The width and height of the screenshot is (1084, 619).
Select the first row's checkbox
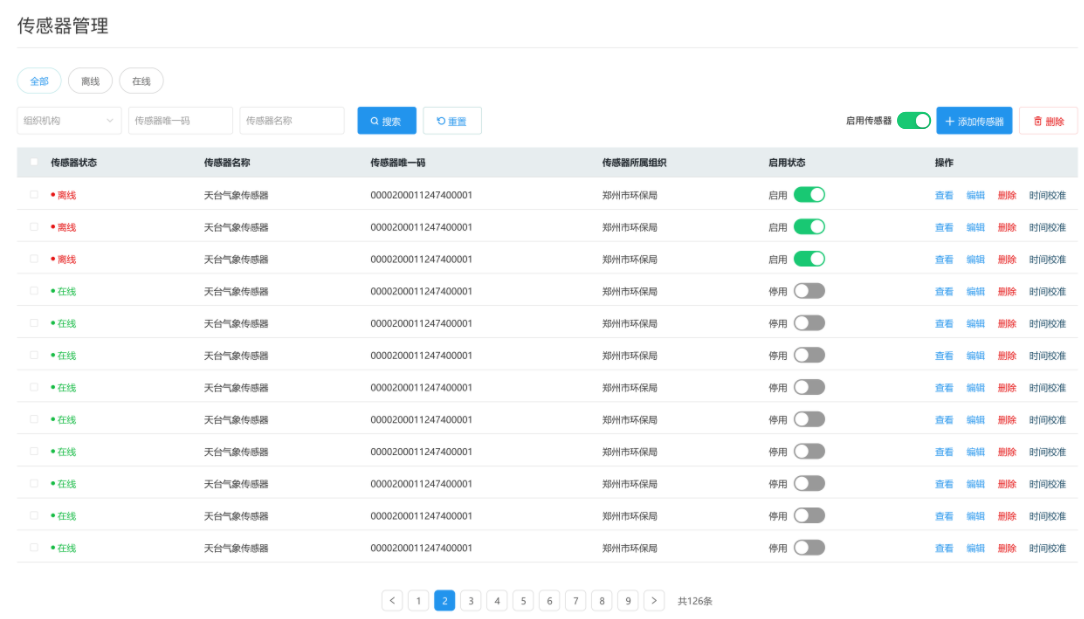(x=34, y=195)
